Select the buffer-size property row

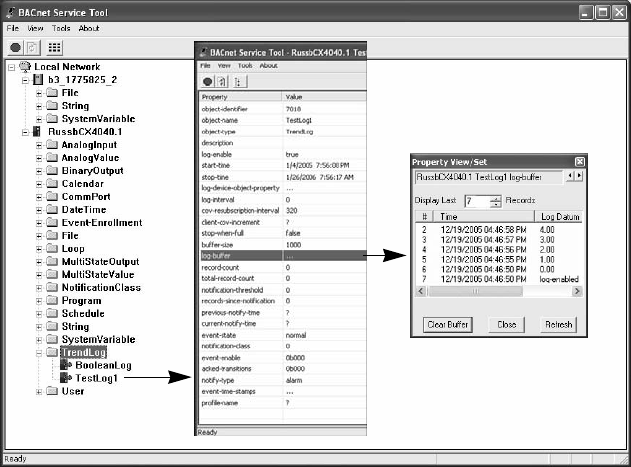click(283, 244)
